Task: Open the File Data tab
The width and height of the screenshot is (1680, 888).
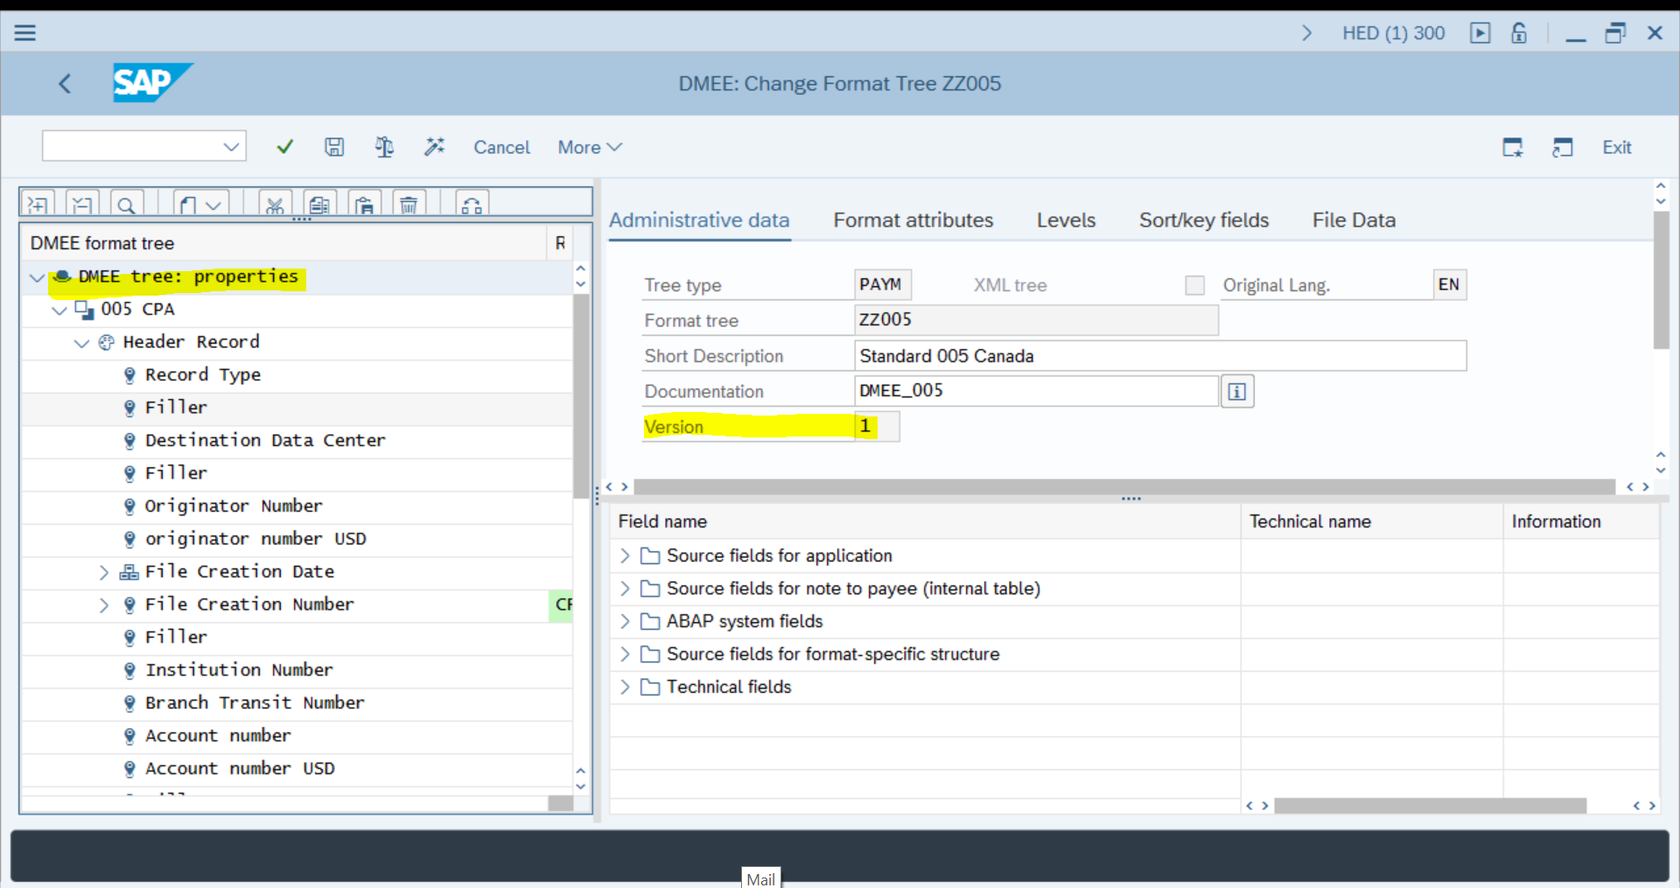Action: pos(1354,220)
